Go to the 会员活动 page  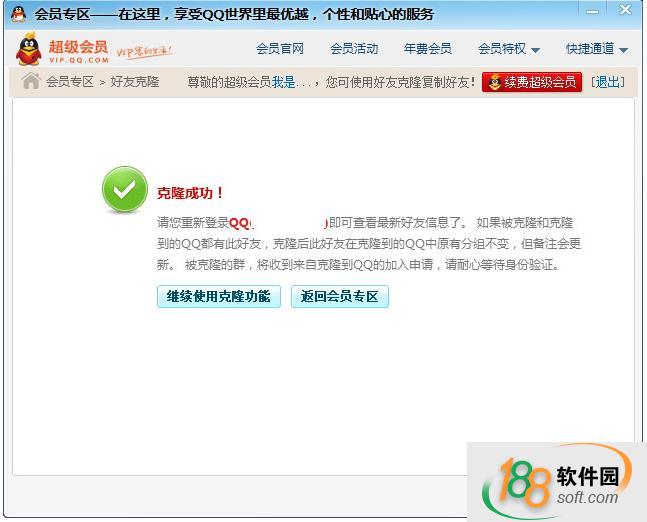[354, 49]
